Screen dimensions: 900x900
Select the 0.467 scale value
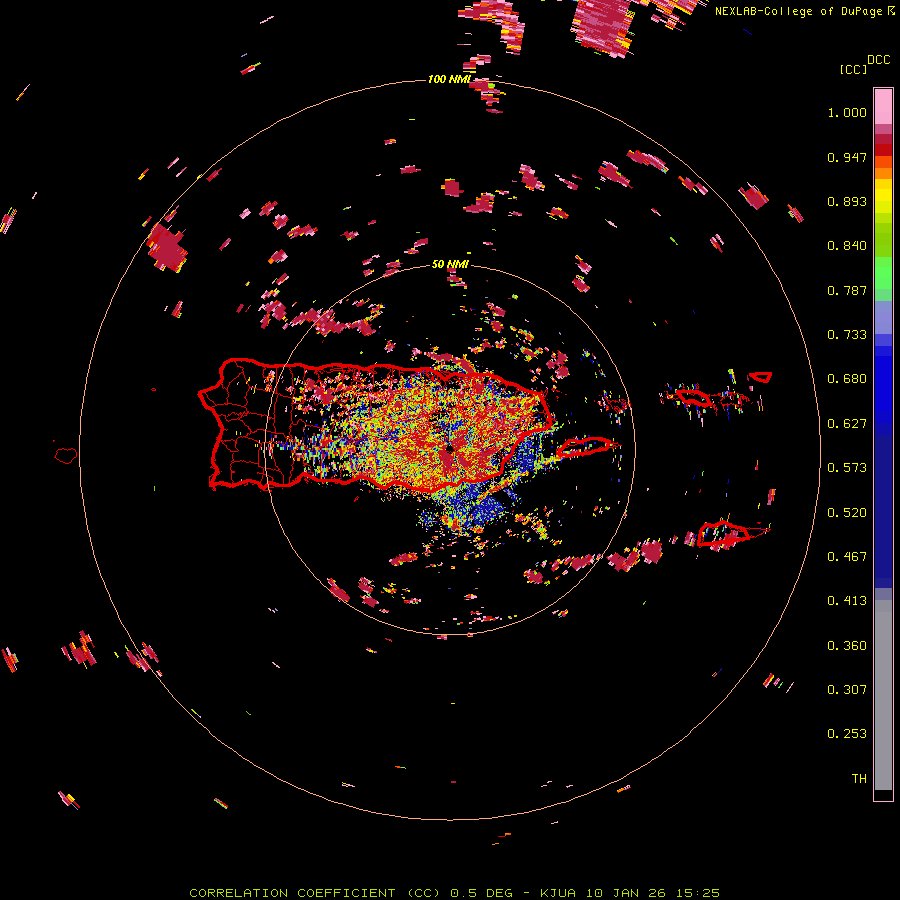point(847,557)
